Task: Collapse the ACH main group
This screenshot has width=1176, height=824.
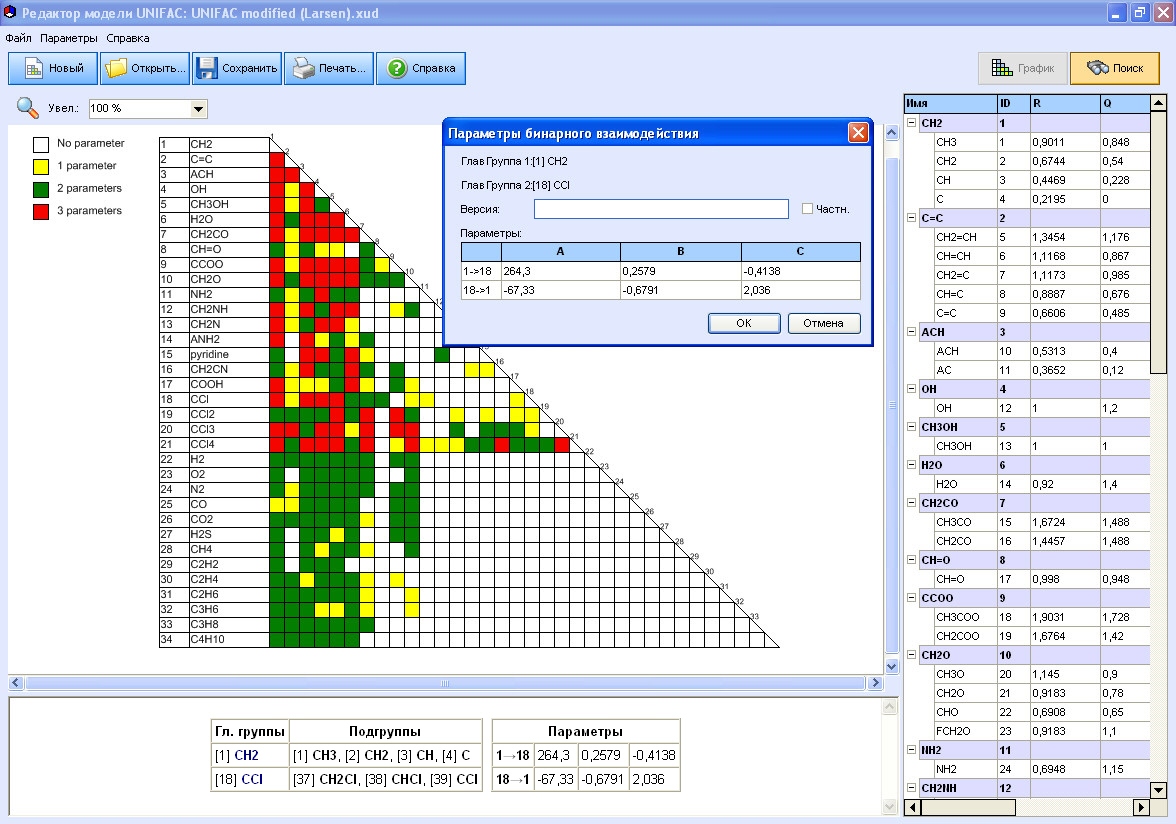Action: 912,331
